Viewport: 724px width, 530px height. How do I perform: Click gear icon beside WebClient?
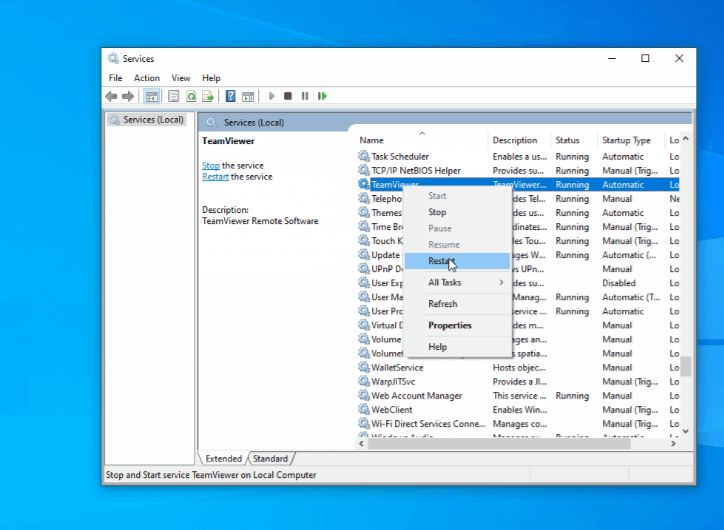(x=364, y=410)
